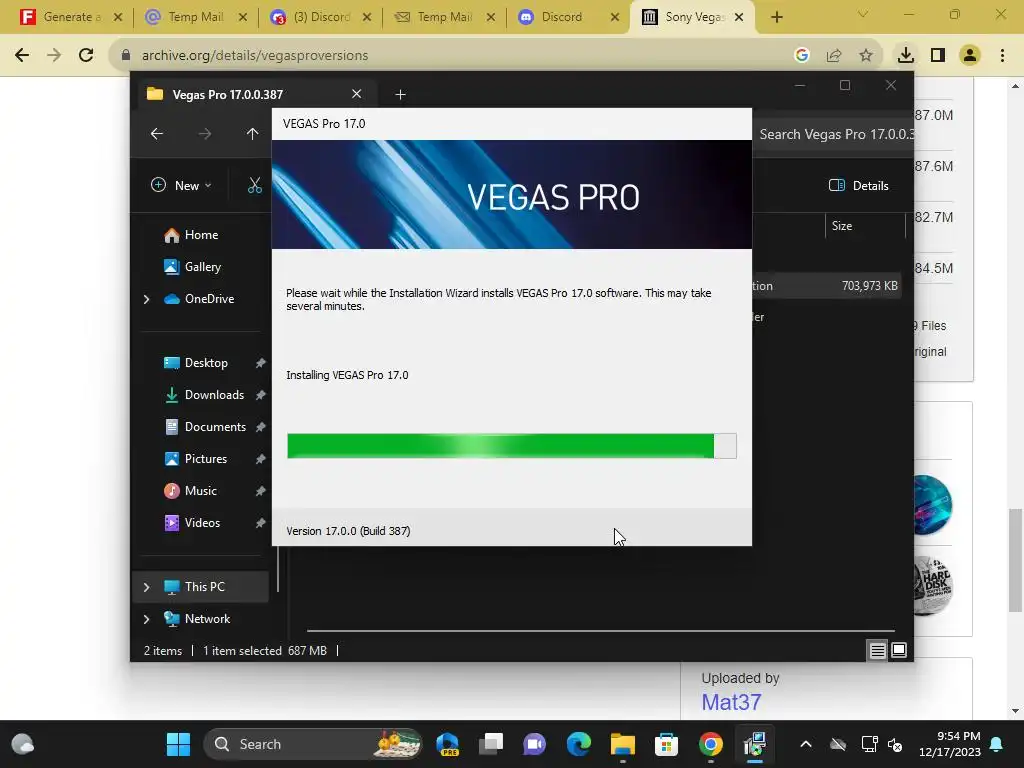
Task: Open Task View from taskbar
Action: coord(491,744)
